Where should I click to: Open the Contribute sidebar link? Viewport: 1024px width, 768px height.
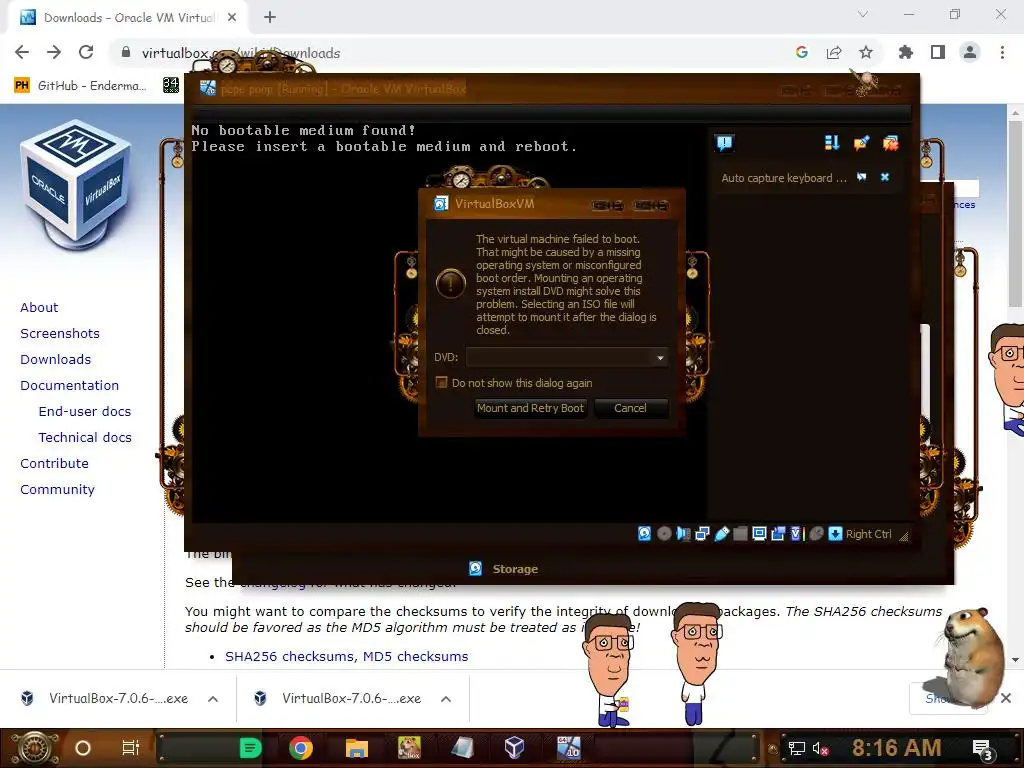tap(54, 464)
